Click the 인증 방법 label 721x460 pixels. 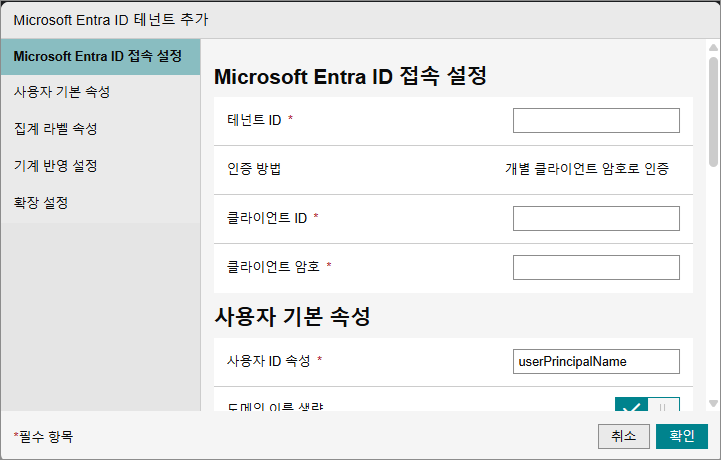(254, 169)
